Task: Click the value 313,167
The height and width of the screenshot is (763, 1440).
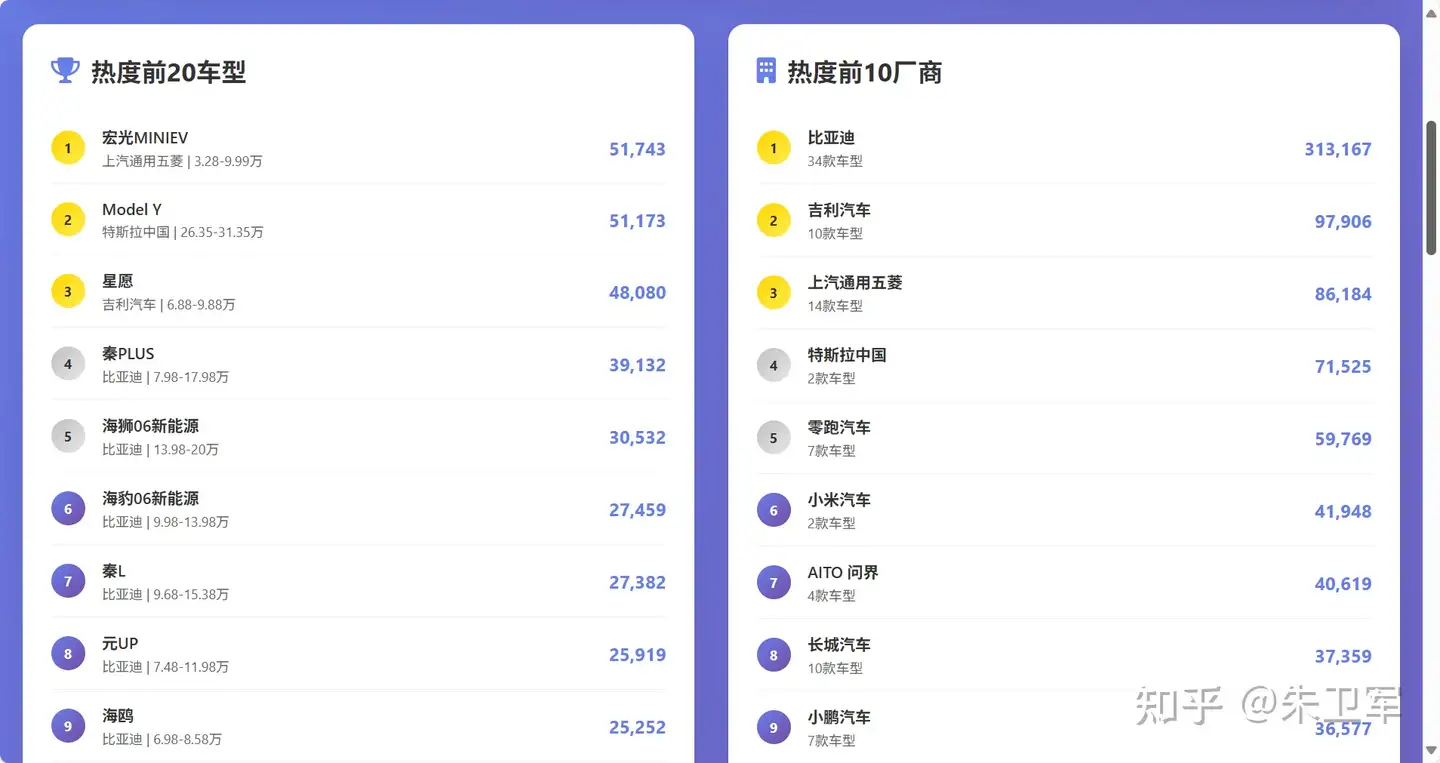Action: (x=1338, y=149)
